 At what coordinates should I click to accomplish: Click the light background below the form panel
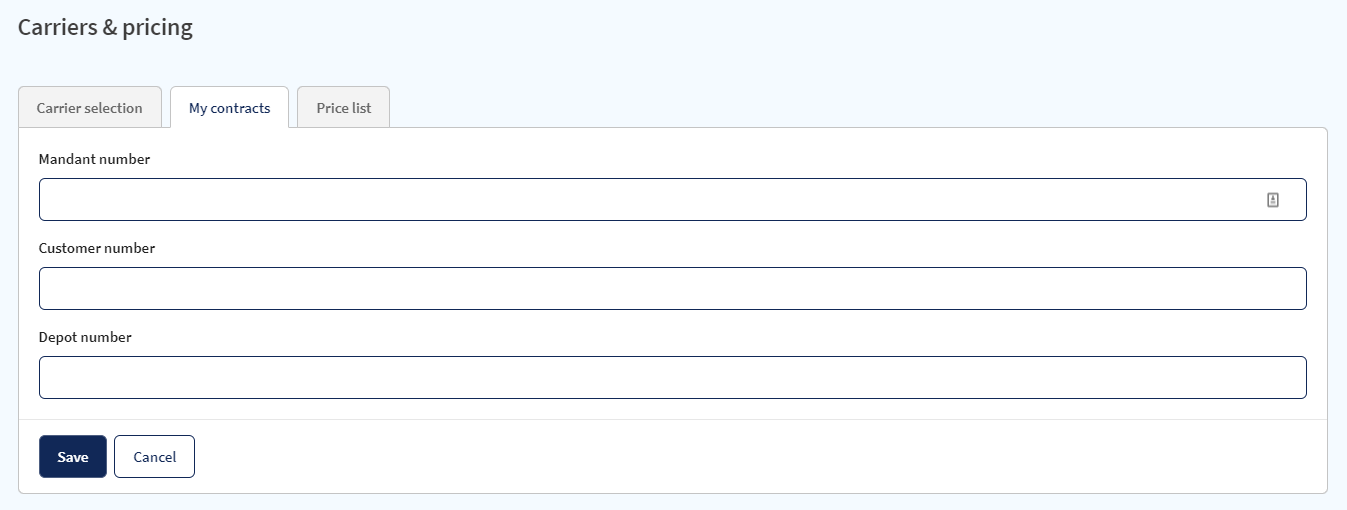coord(673,502)
